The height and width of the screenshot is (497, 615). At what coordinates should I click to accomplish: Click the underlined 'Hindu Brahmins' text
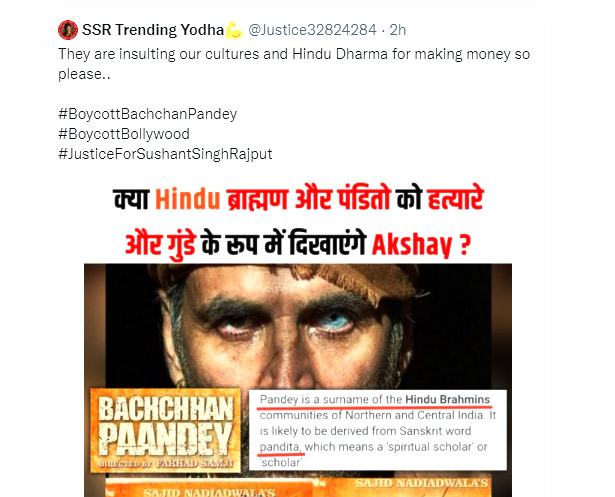click(x=448, y=400)
